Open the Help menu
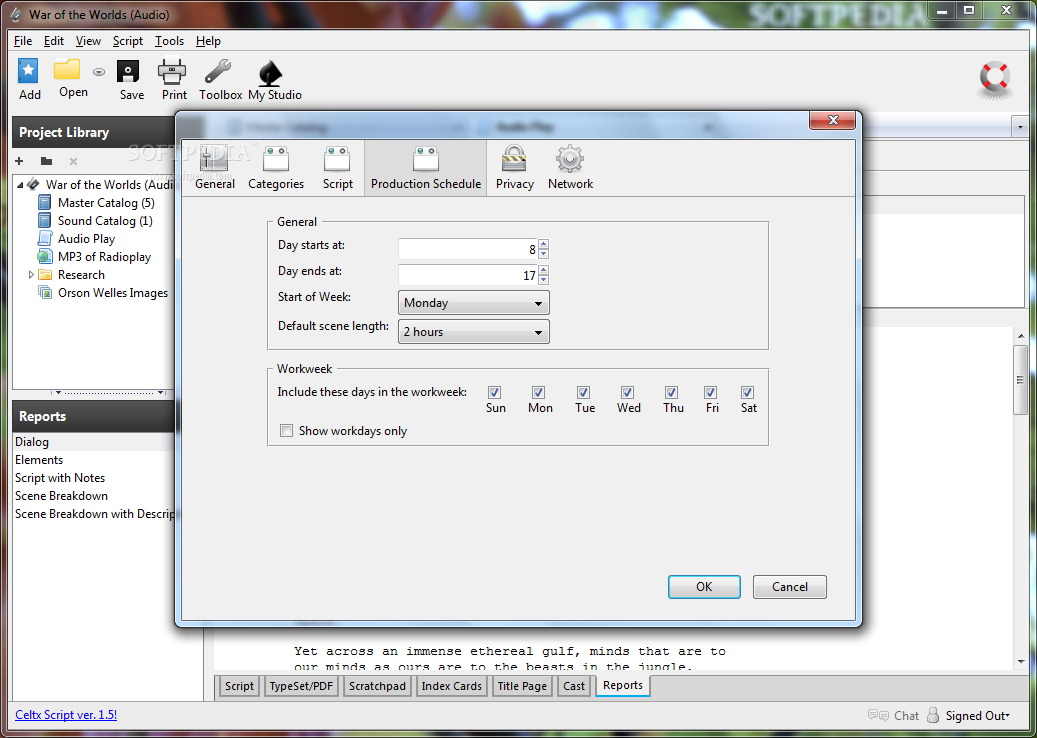The width and height of the screenshot is (1037, 738). coord(208,41)
